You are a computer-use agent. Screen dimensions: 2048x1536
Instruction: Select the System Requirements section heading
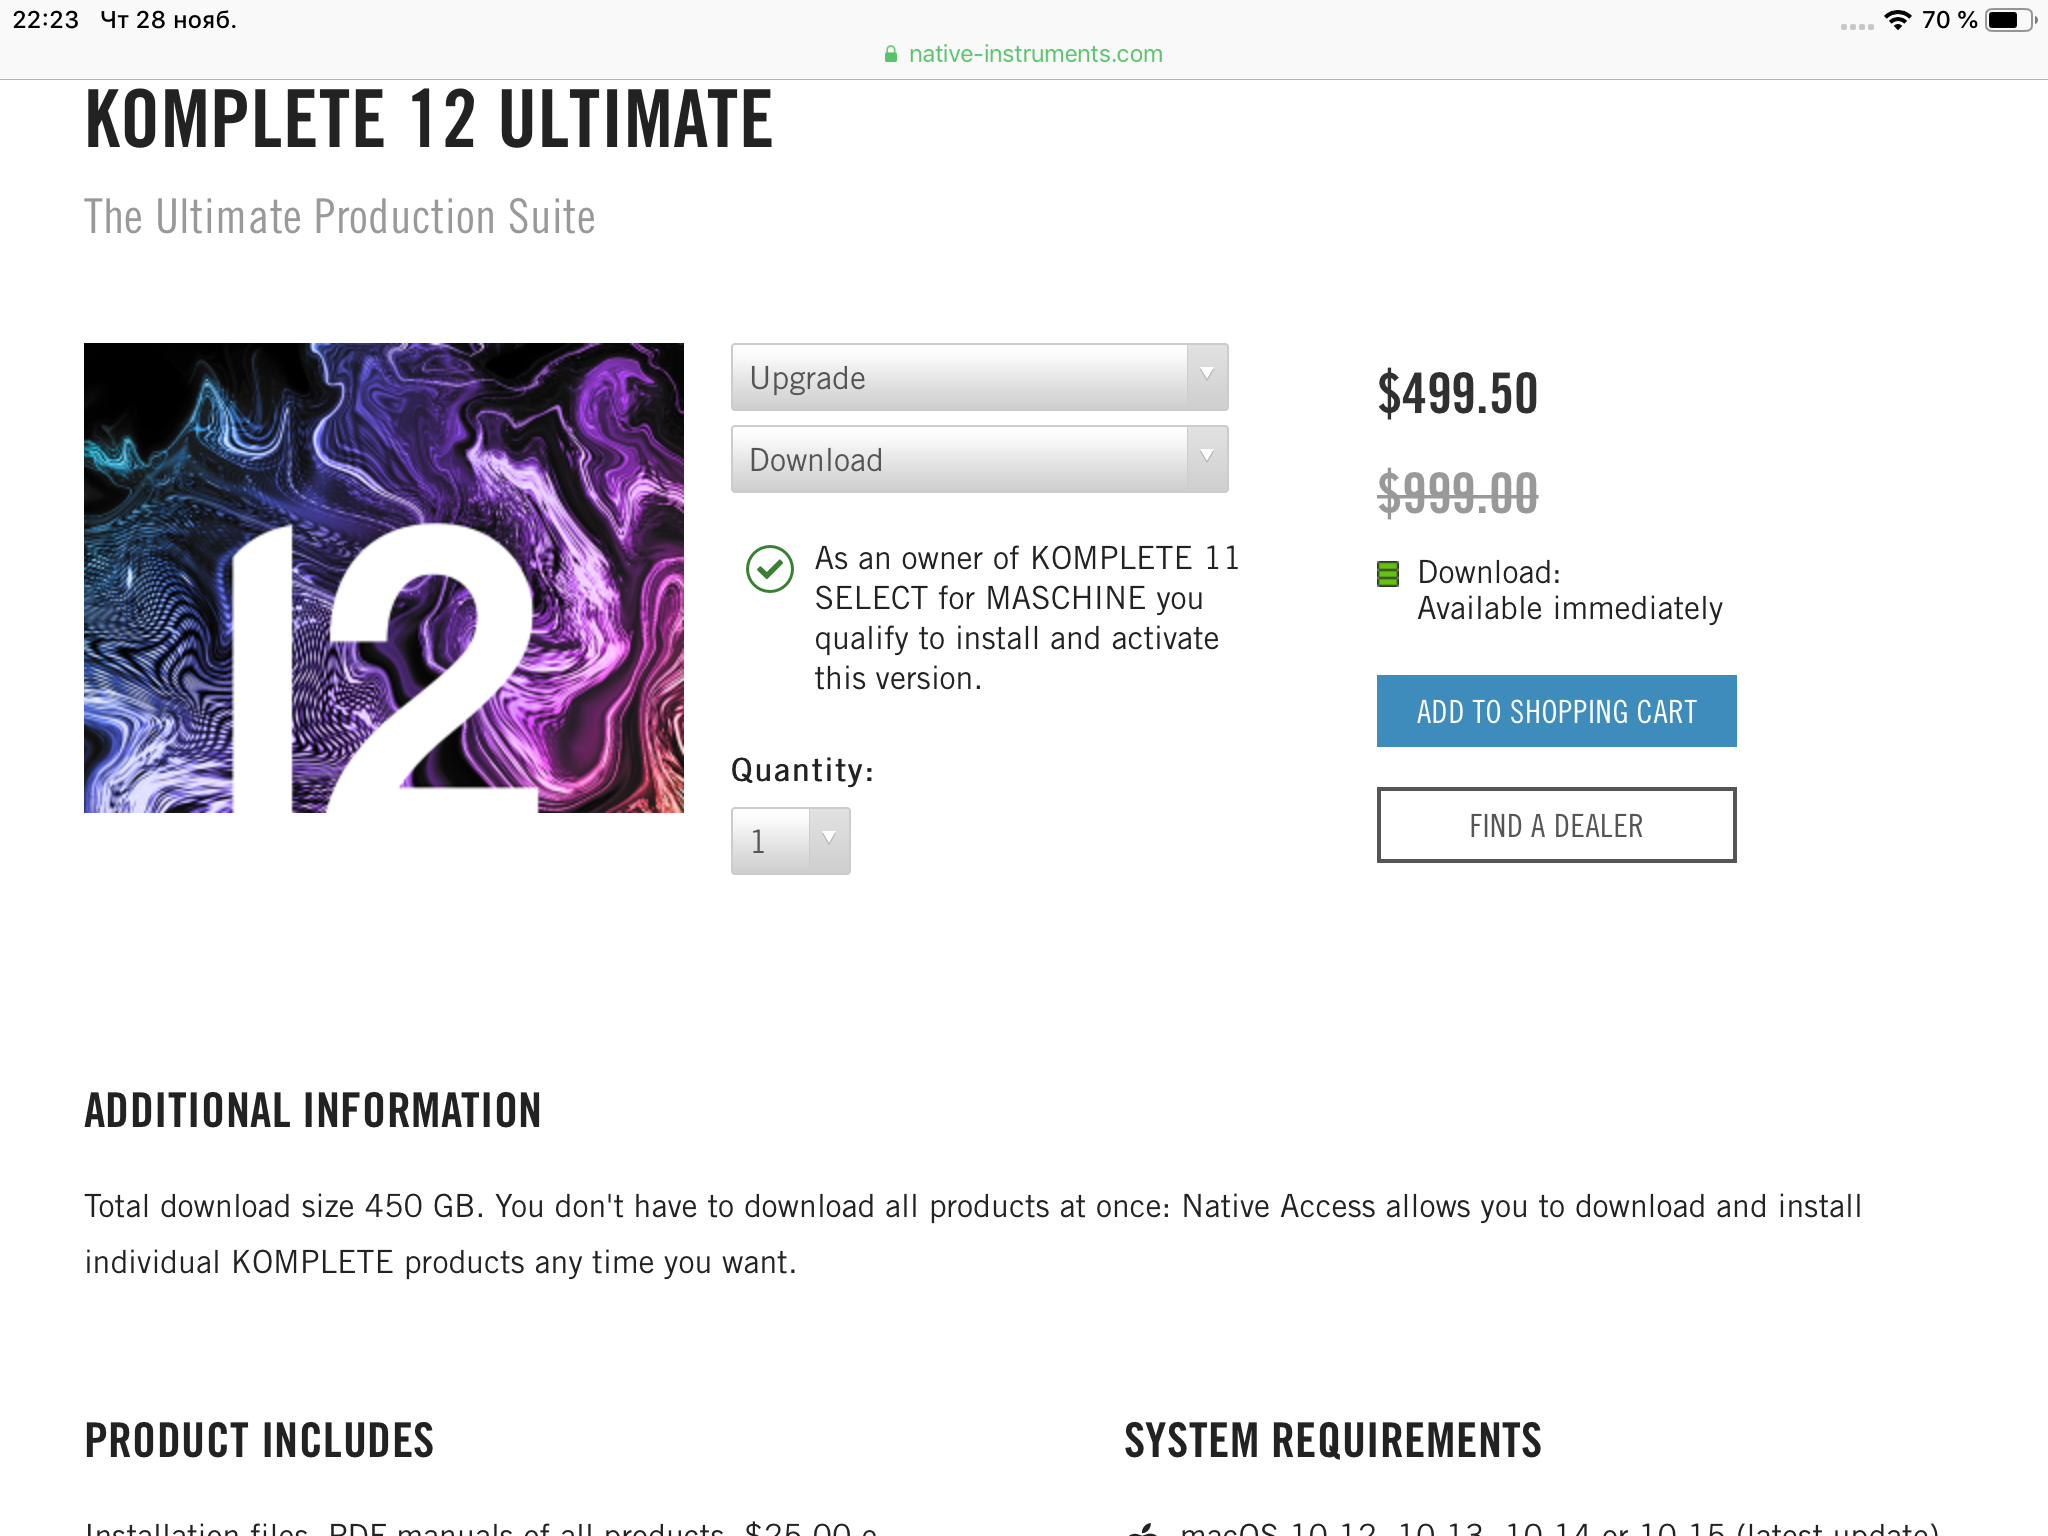[1333, 1441]
